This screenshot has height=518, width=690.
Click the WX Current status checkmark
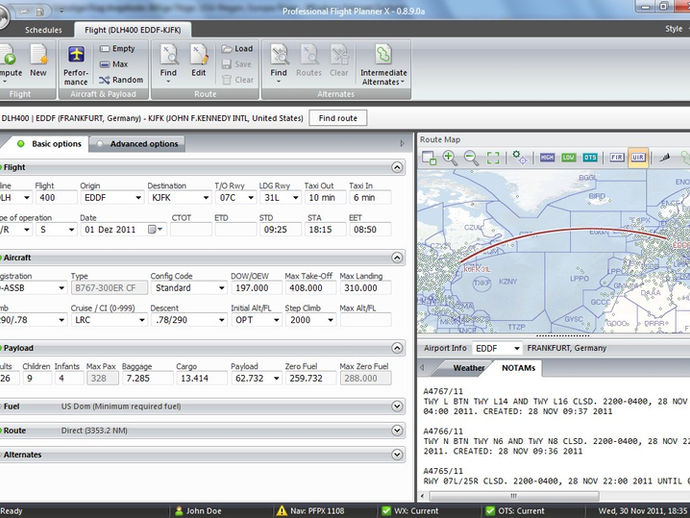tap(386, 511)
